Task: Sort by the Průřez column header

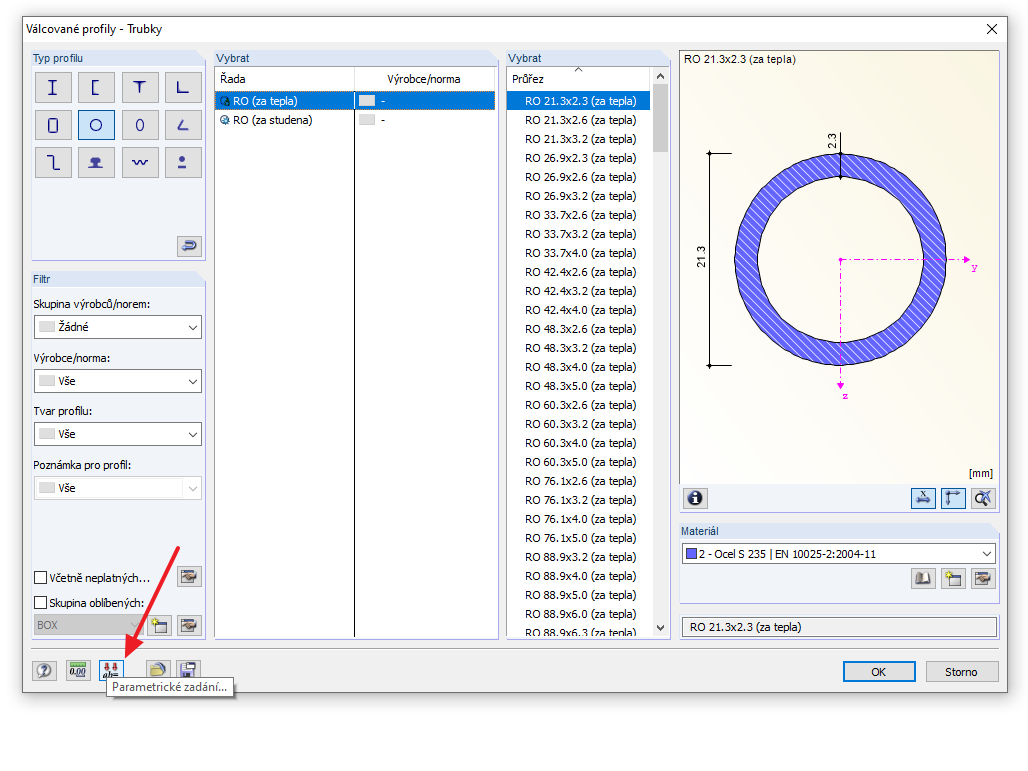Action: [x=580, y=79]
